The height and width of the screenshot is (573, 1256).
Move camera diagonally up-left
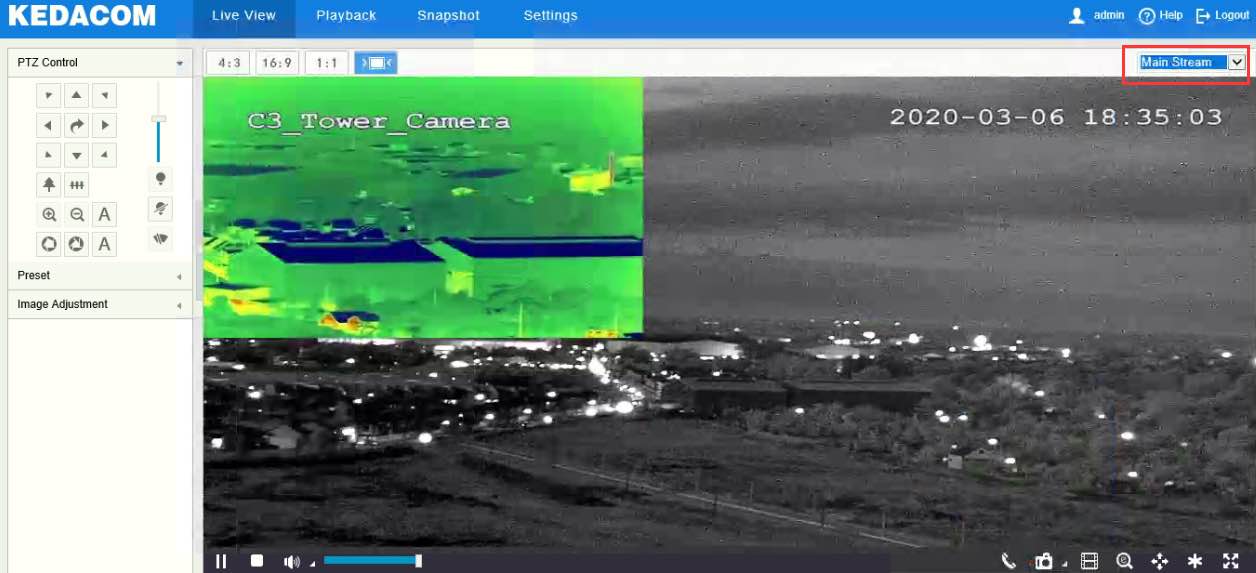point(48,96)
